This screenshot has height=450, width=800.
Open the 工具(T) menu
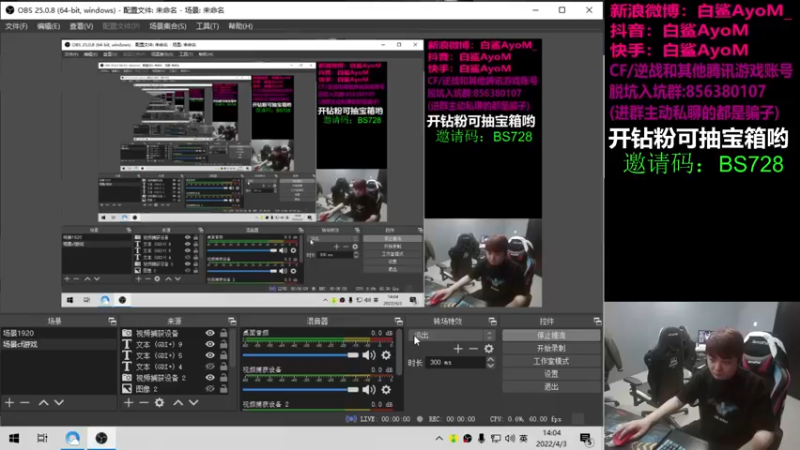[x=207, y=26]
